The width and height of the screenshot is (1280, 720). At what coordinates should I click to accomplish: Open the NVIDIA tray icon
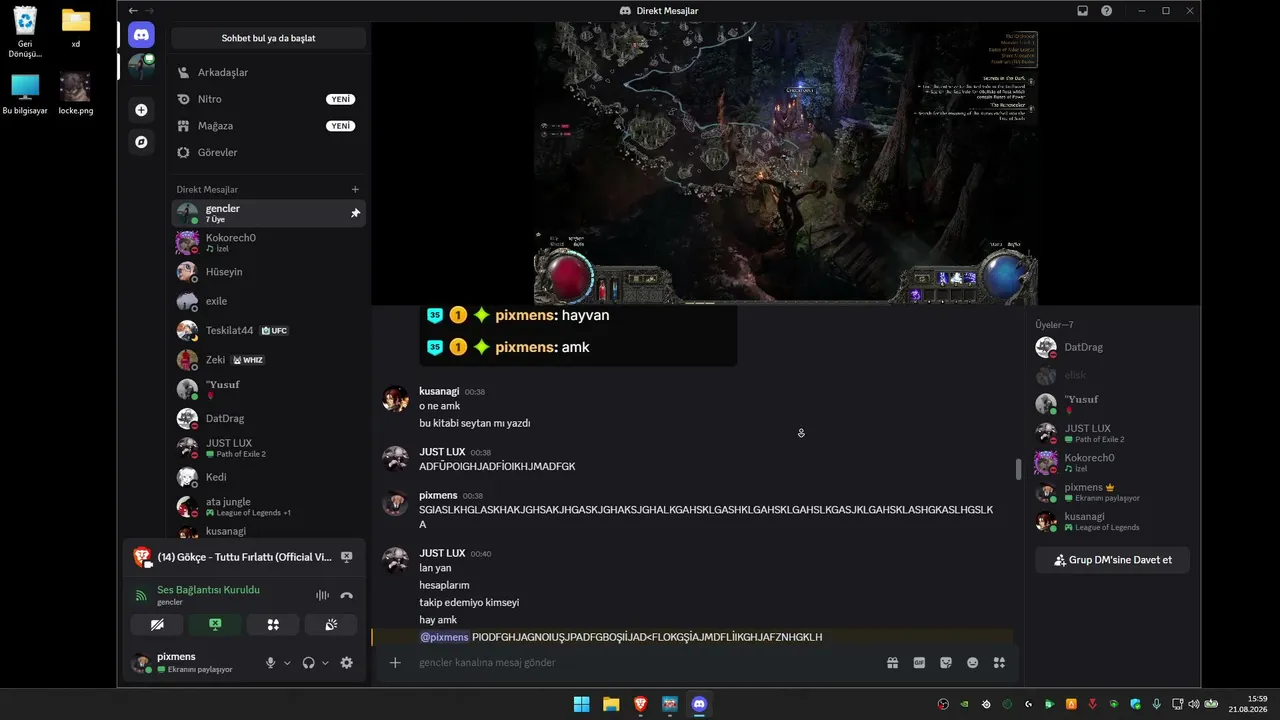point(964,704)
